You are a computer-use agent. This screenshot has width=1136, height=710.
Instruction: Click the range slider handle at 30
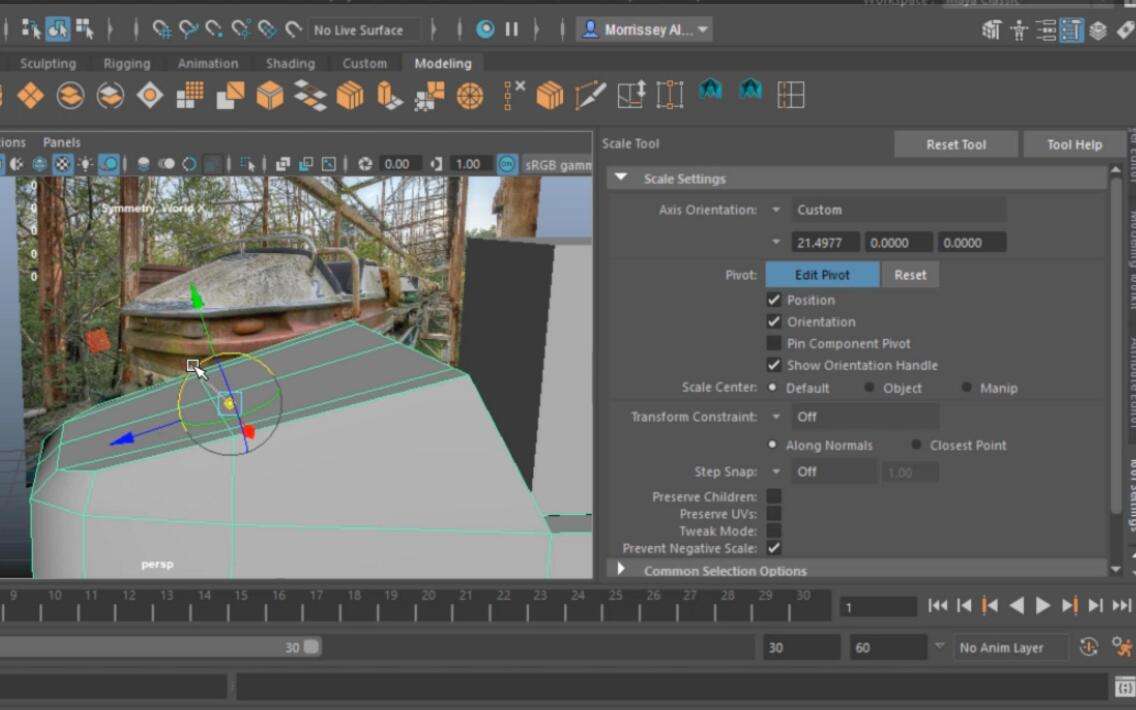point(312,646)
